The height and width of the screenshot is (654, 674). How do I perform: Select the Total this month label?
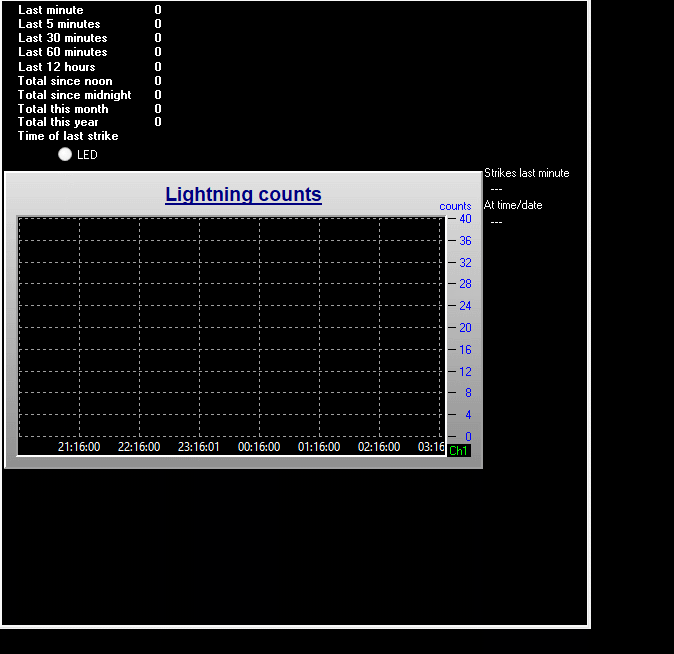coord(63,109)
